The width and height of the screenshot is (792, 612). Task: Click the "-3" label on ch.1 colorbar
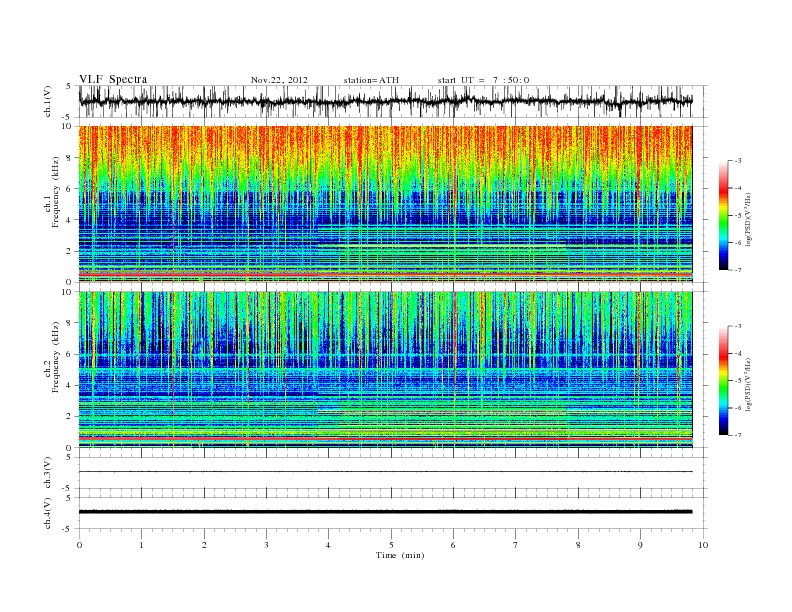point(738,161)
